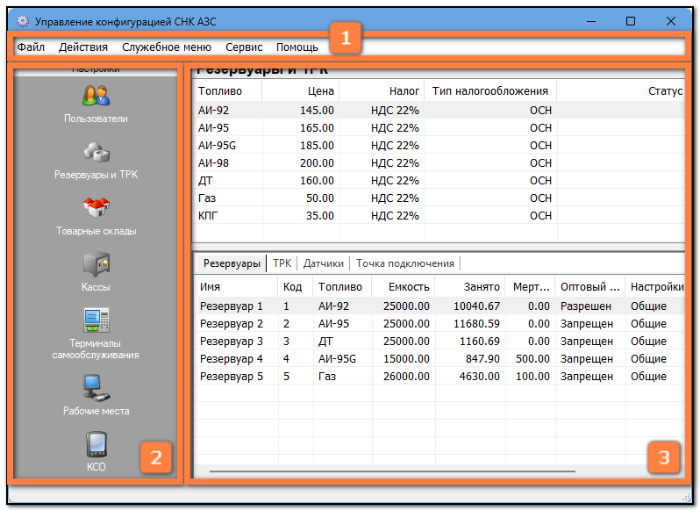Switch to the Резервуары tab
The image size is (700, 511).
[232, 263]
